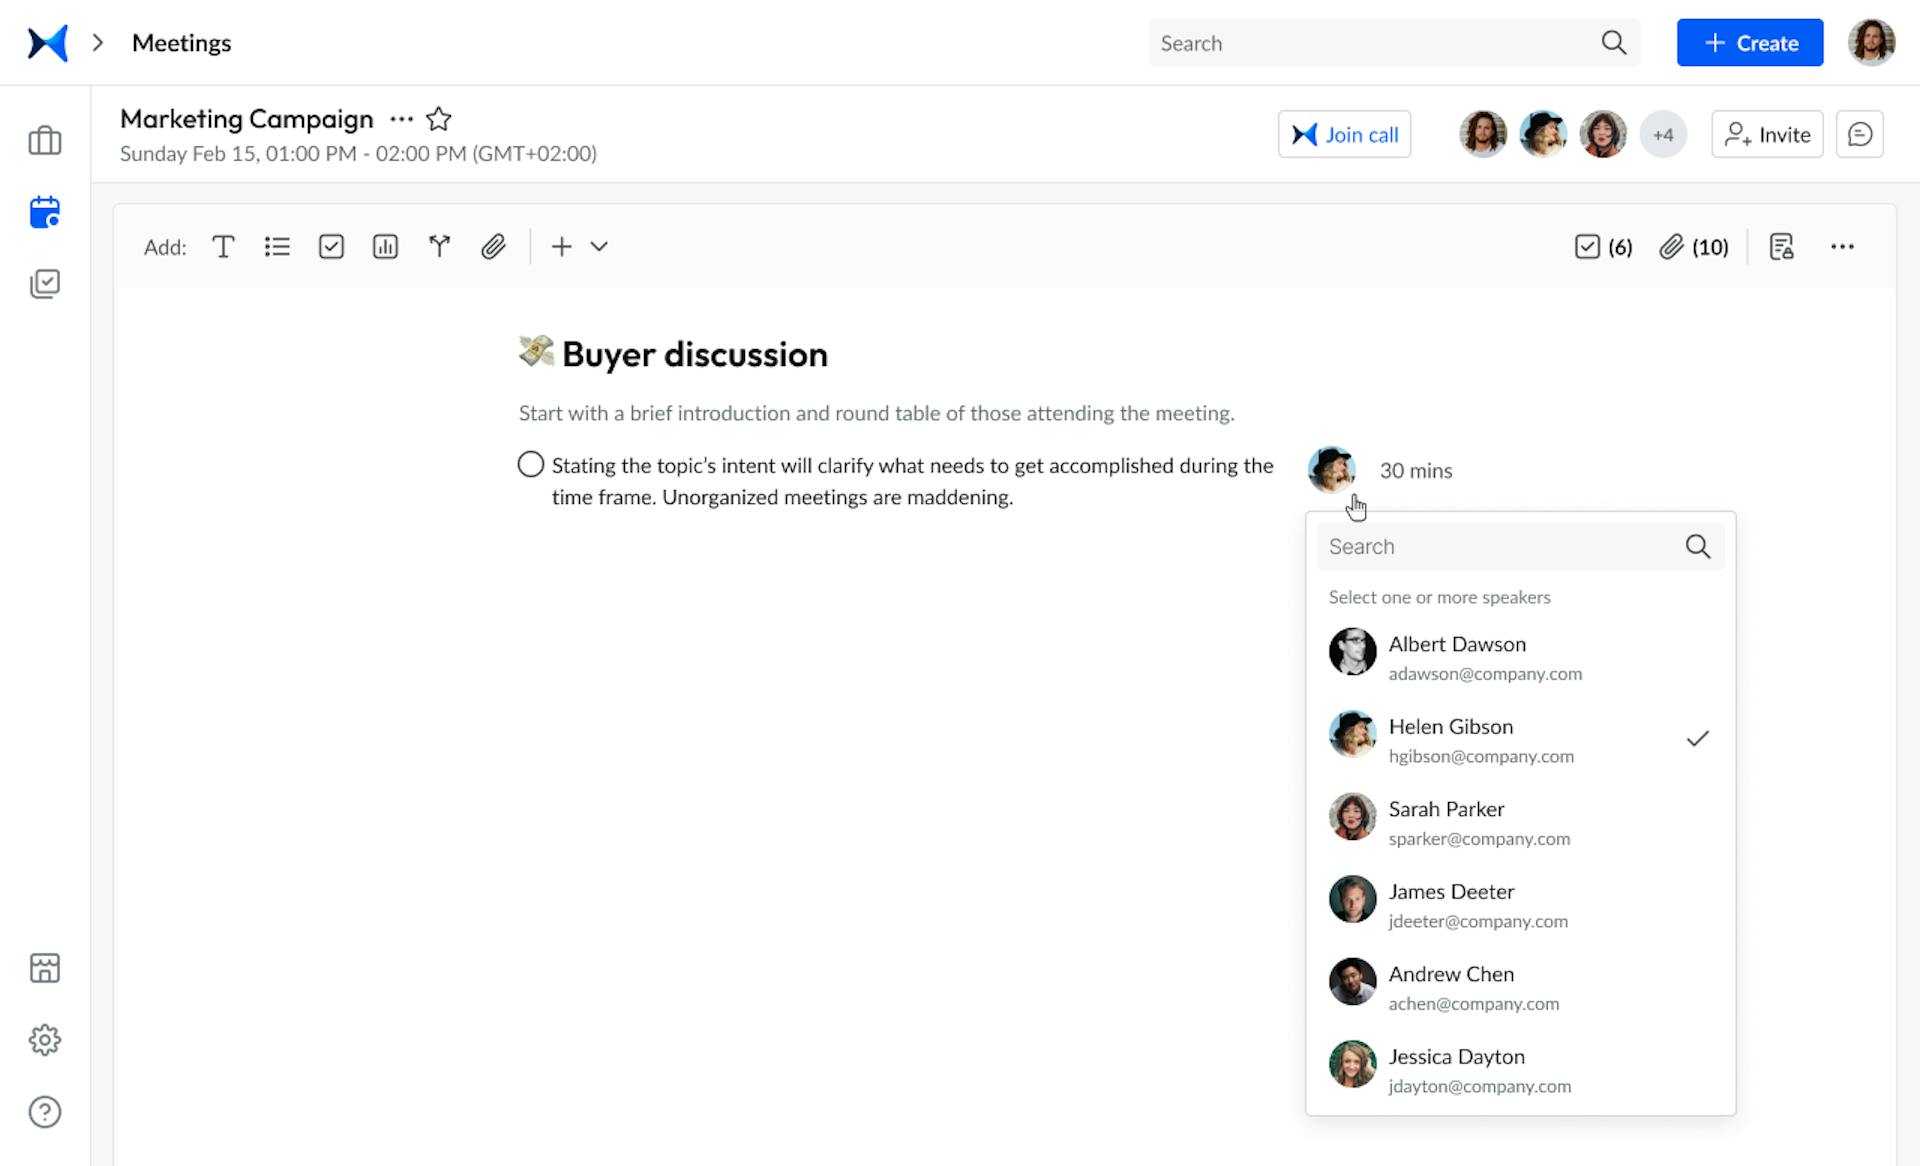Click the Invite button
The height and width of the screenshot is (1166, 1920).
pyautogui.click(x=1767, y=133)
